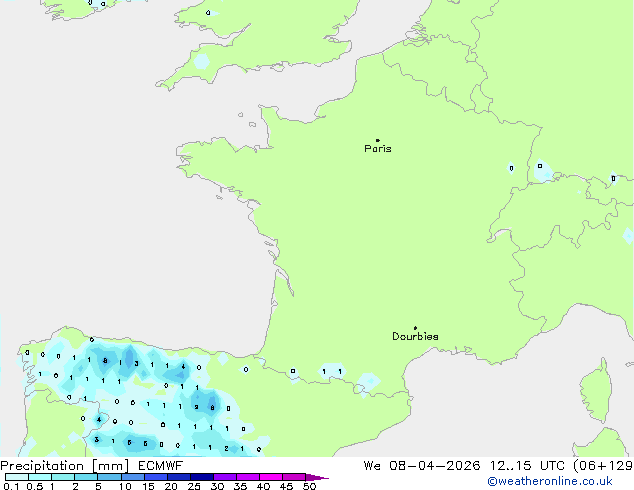This screenshot has width=634, height=490.
Task: Pick the 1–2 mm legend color swatch
Action: [x=63, y=477]
